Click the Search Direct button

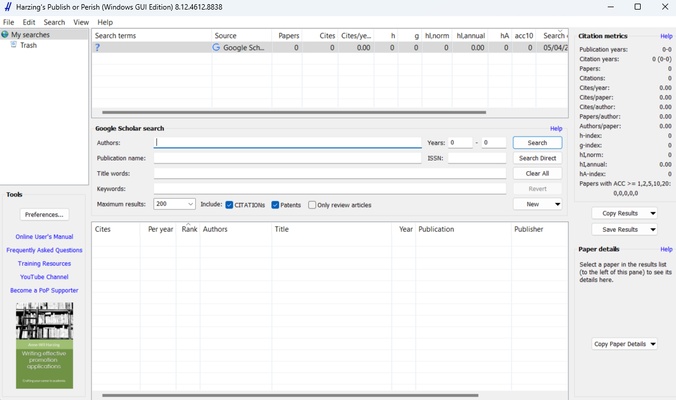pyautogui.click(x=537, y=158)
